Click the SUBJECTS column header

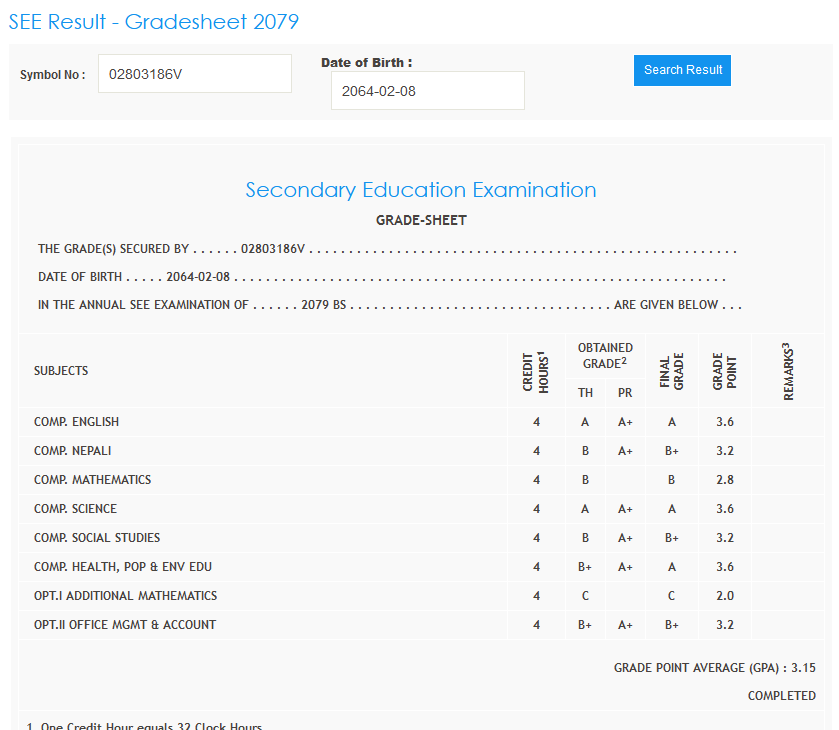[61, 371]
